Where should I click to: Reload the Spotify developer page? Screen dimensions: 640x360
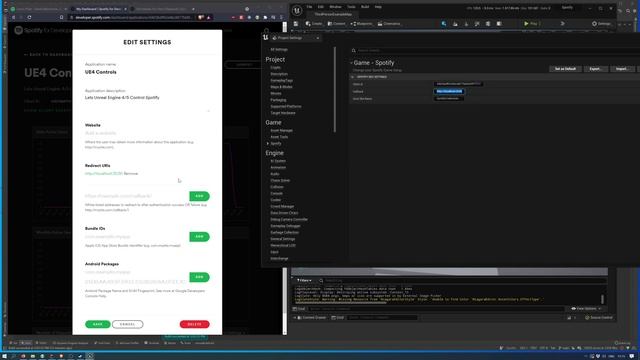click(x=29, y=18)
